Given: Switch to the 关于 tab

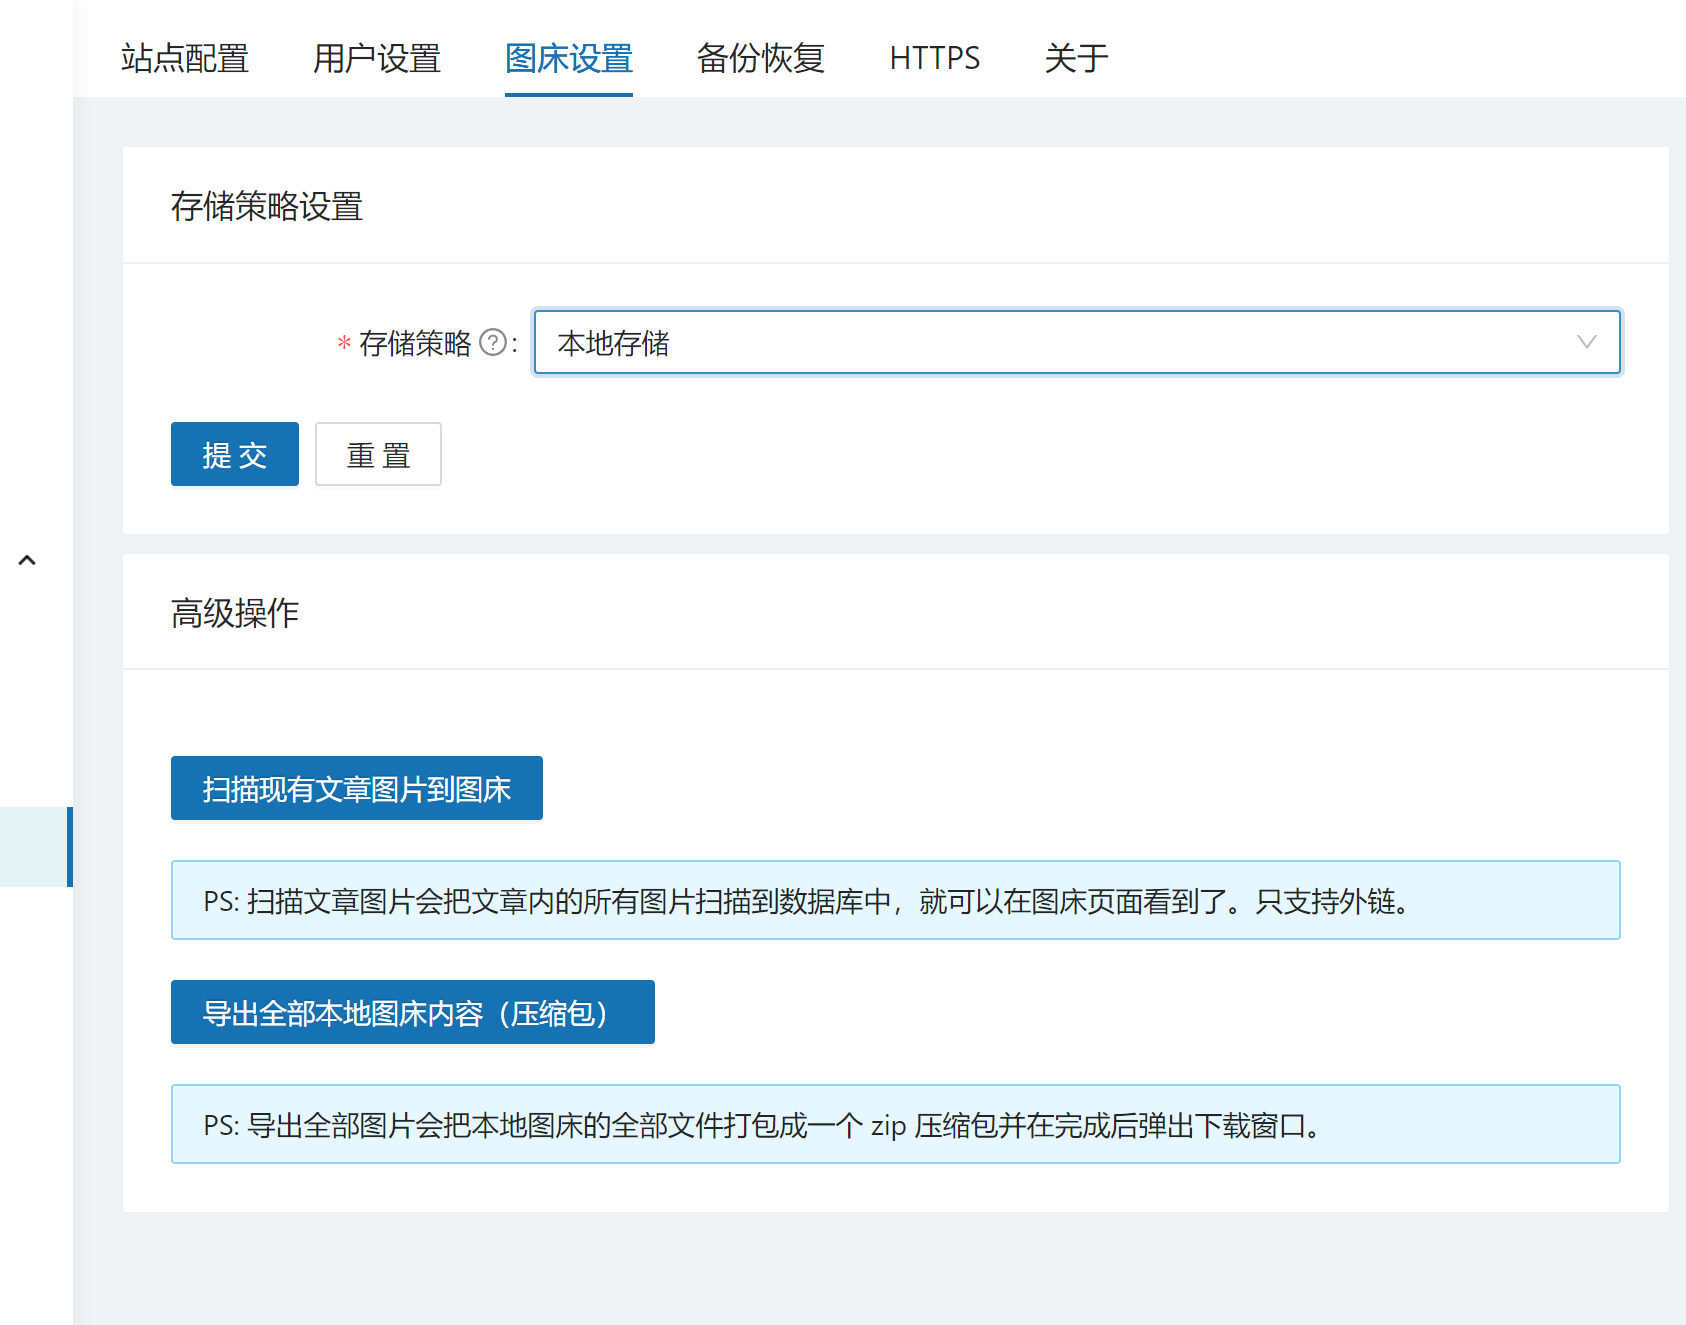Looking at the screenshot, I should click(1077, 58).
